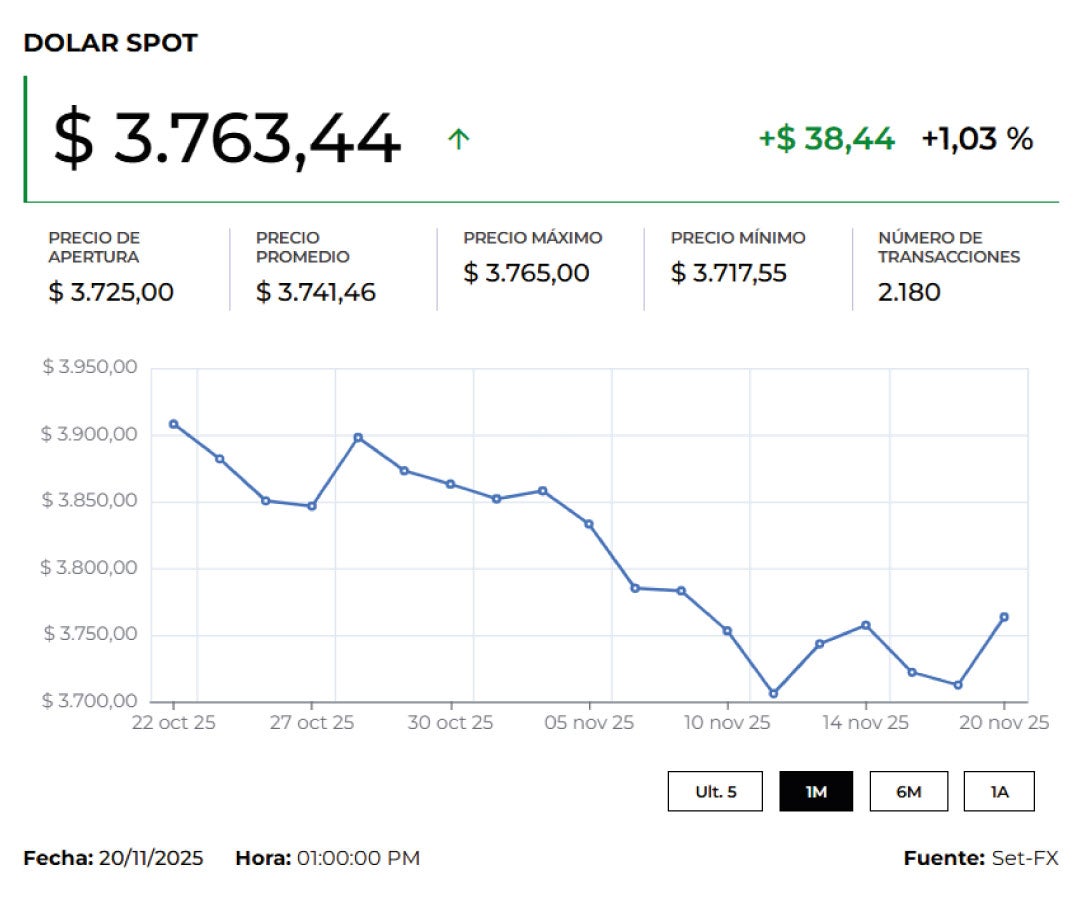Click the Precio Máximo value $ 3.765,00
1080x900 pixels.
526,273
